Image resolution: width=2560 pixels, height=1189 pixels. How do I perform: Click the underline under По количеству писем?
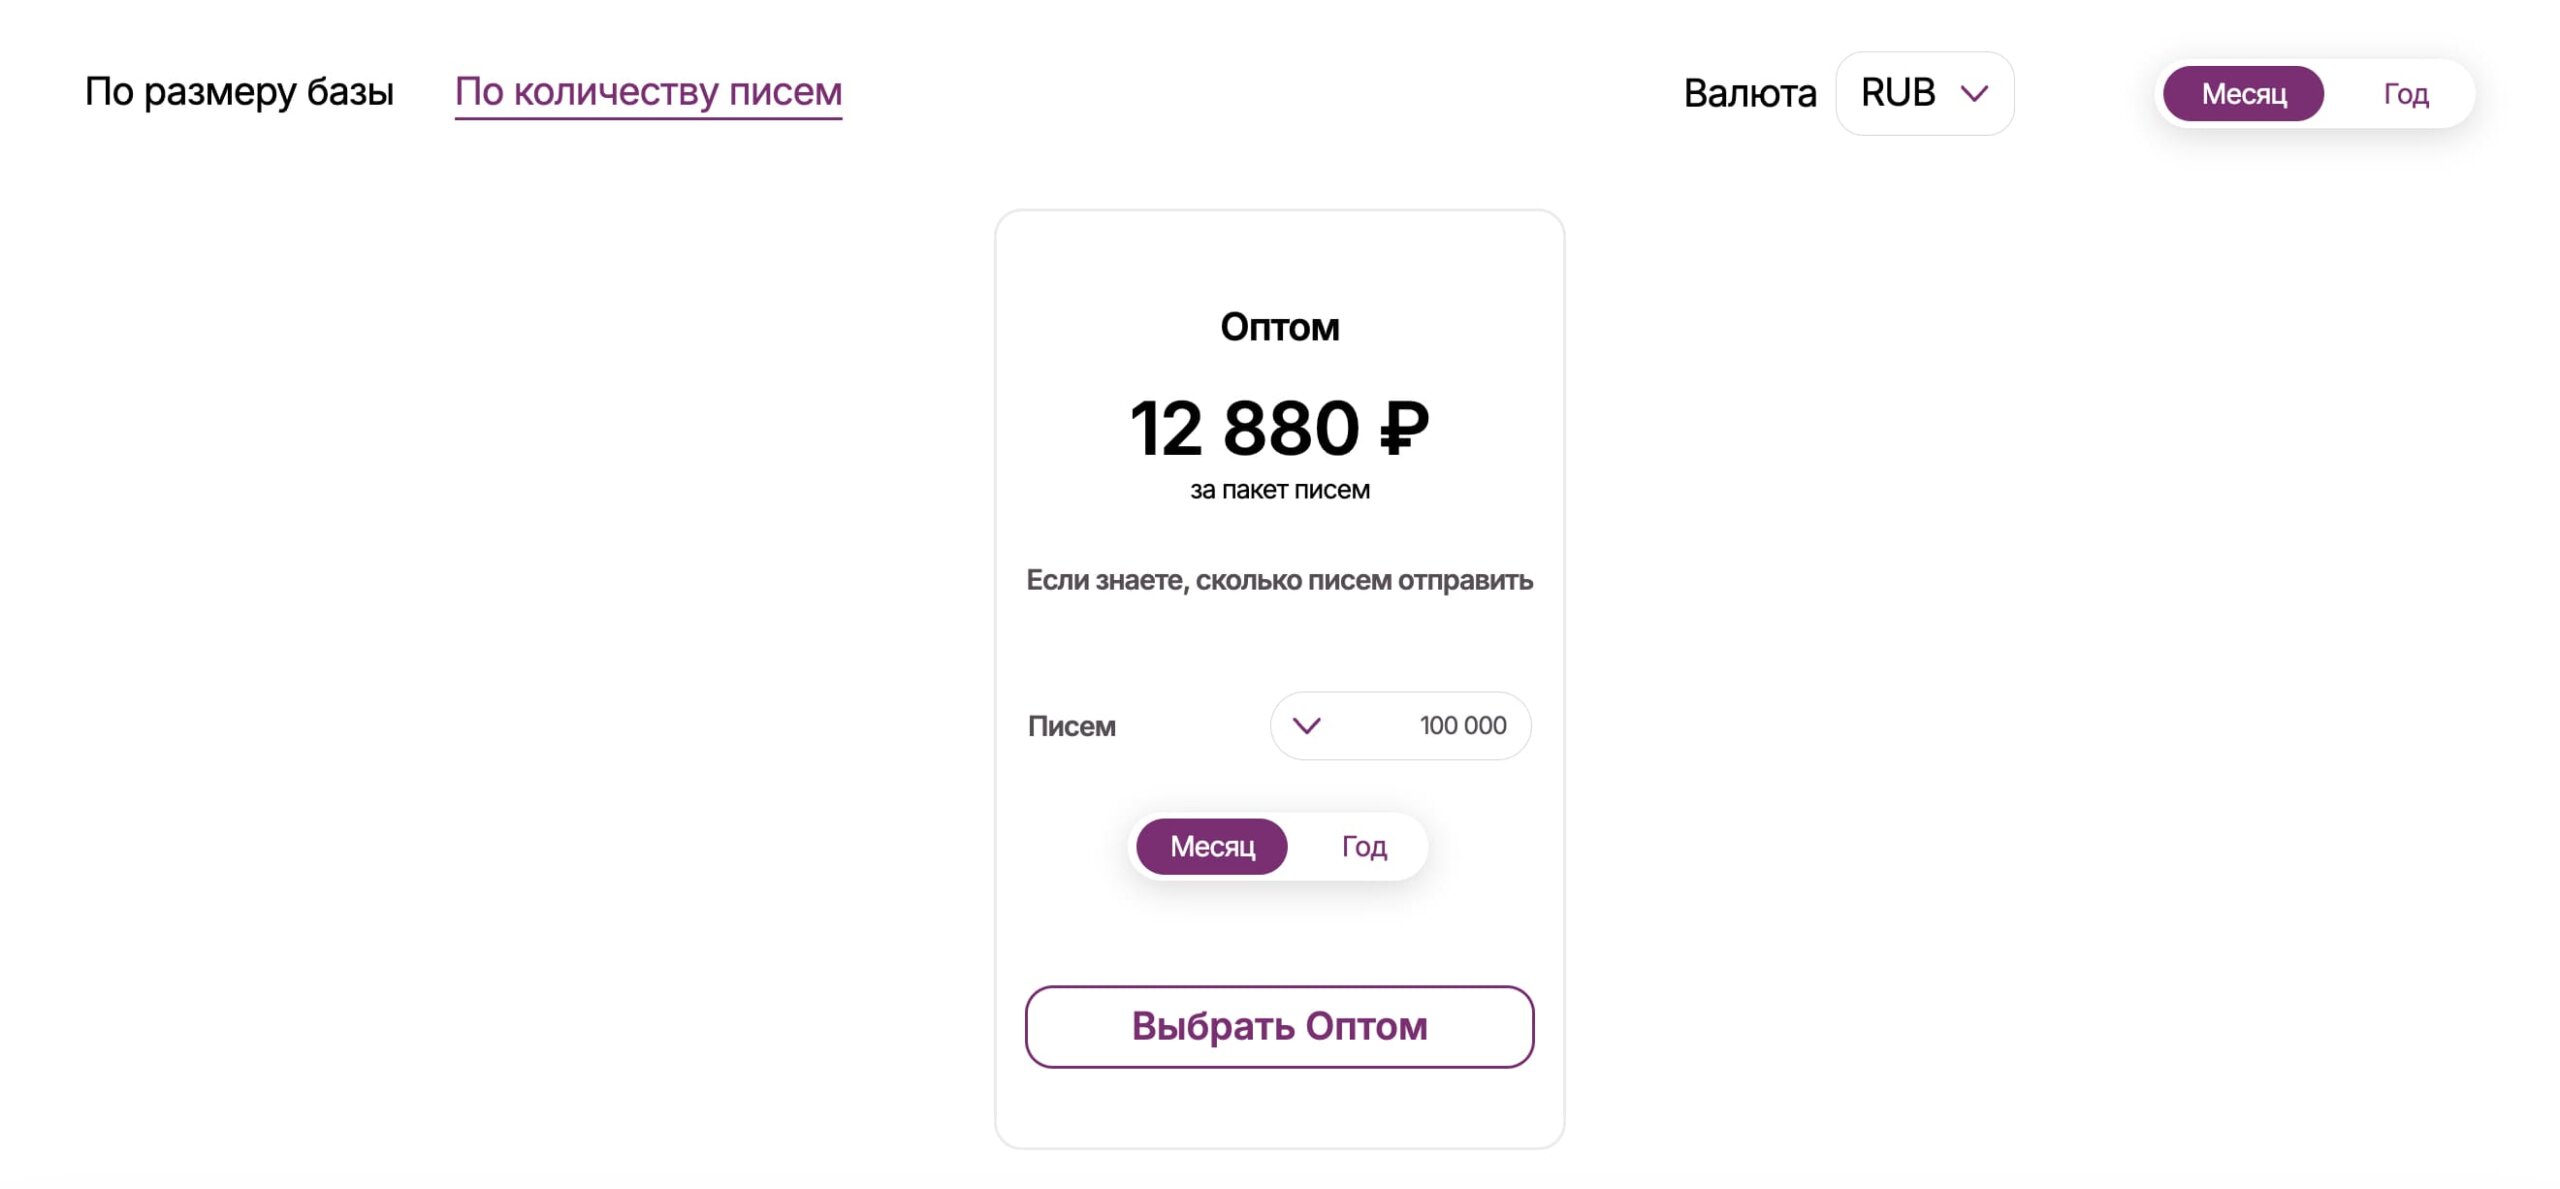click(x=648, y=118)
